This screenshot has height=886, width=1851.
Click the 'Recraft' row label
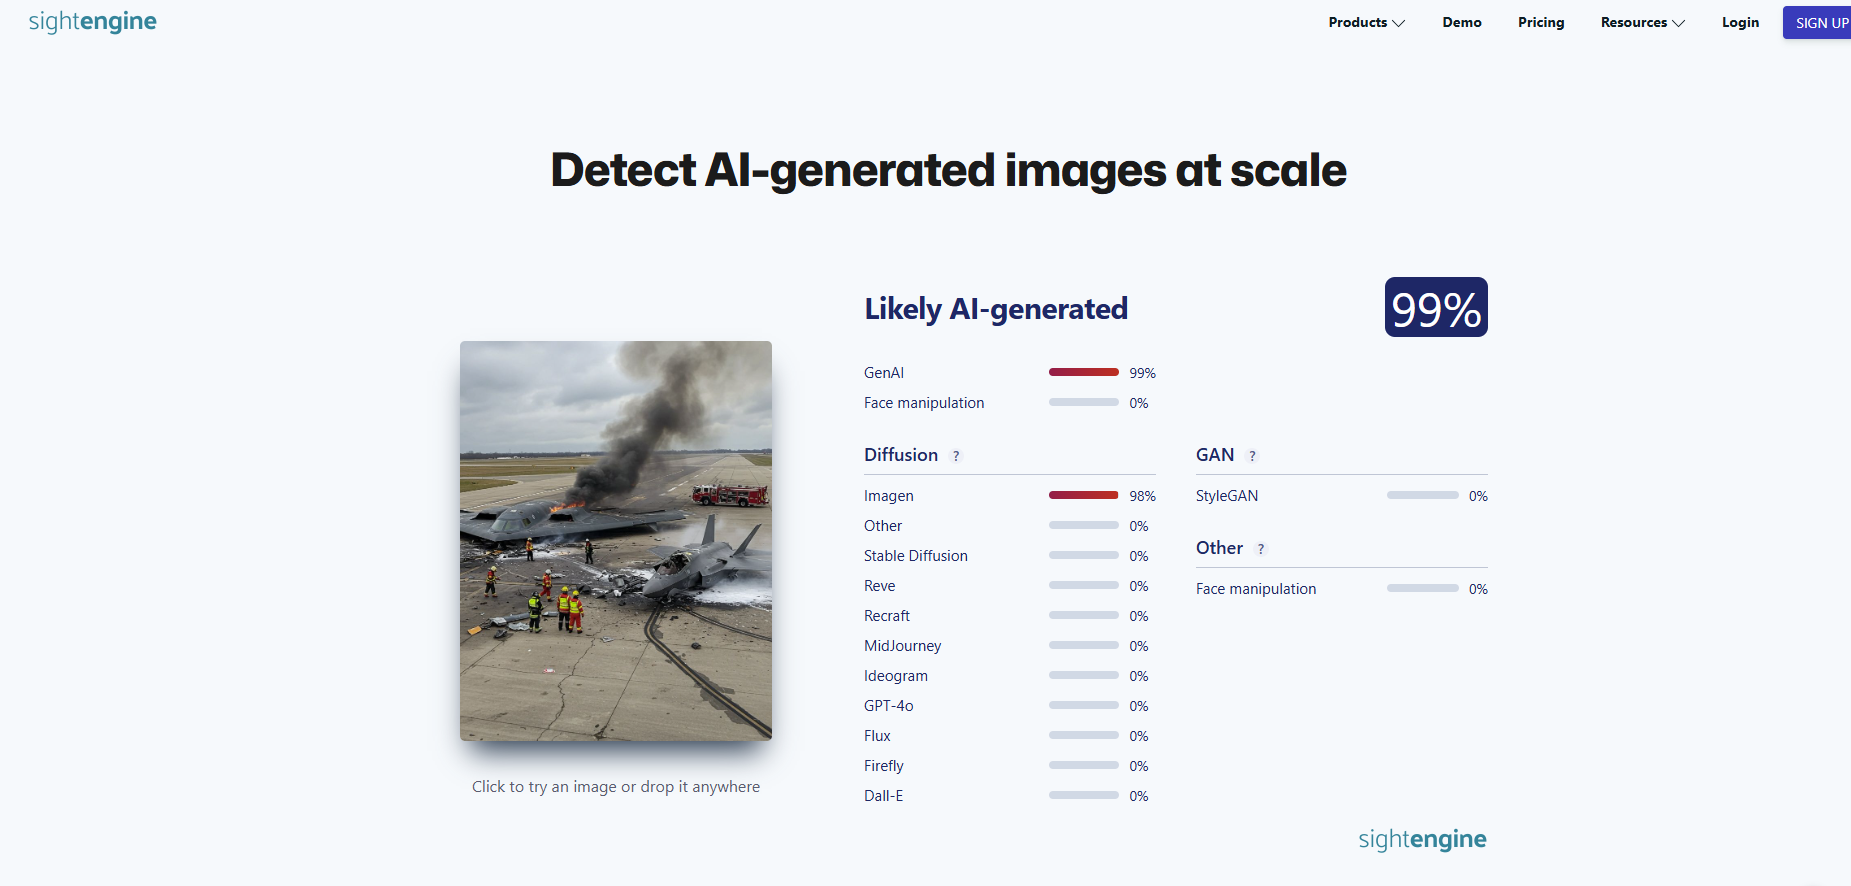click(x=887, y=616)
